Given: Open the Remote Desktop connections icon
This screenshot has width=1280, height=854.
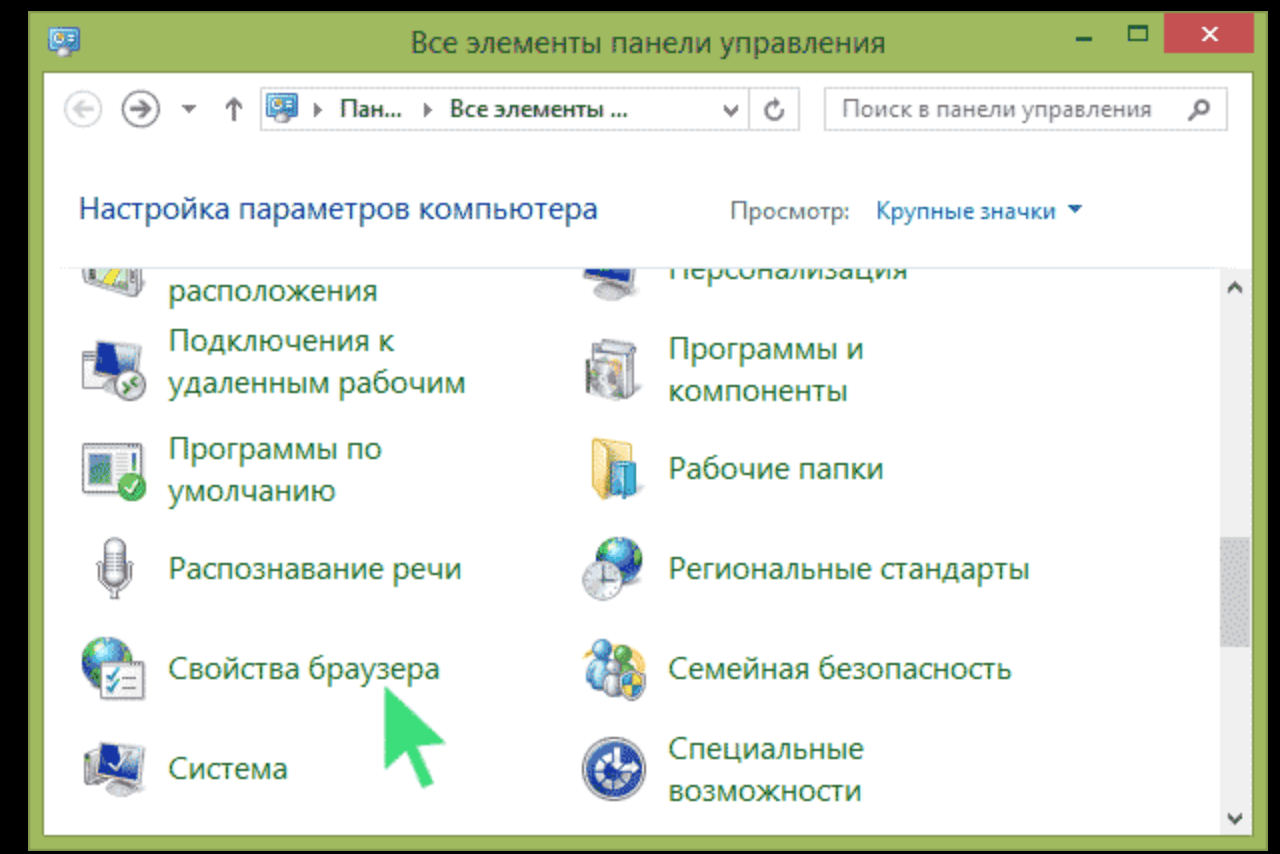Looking at the screenshot, I should (112, 370).
